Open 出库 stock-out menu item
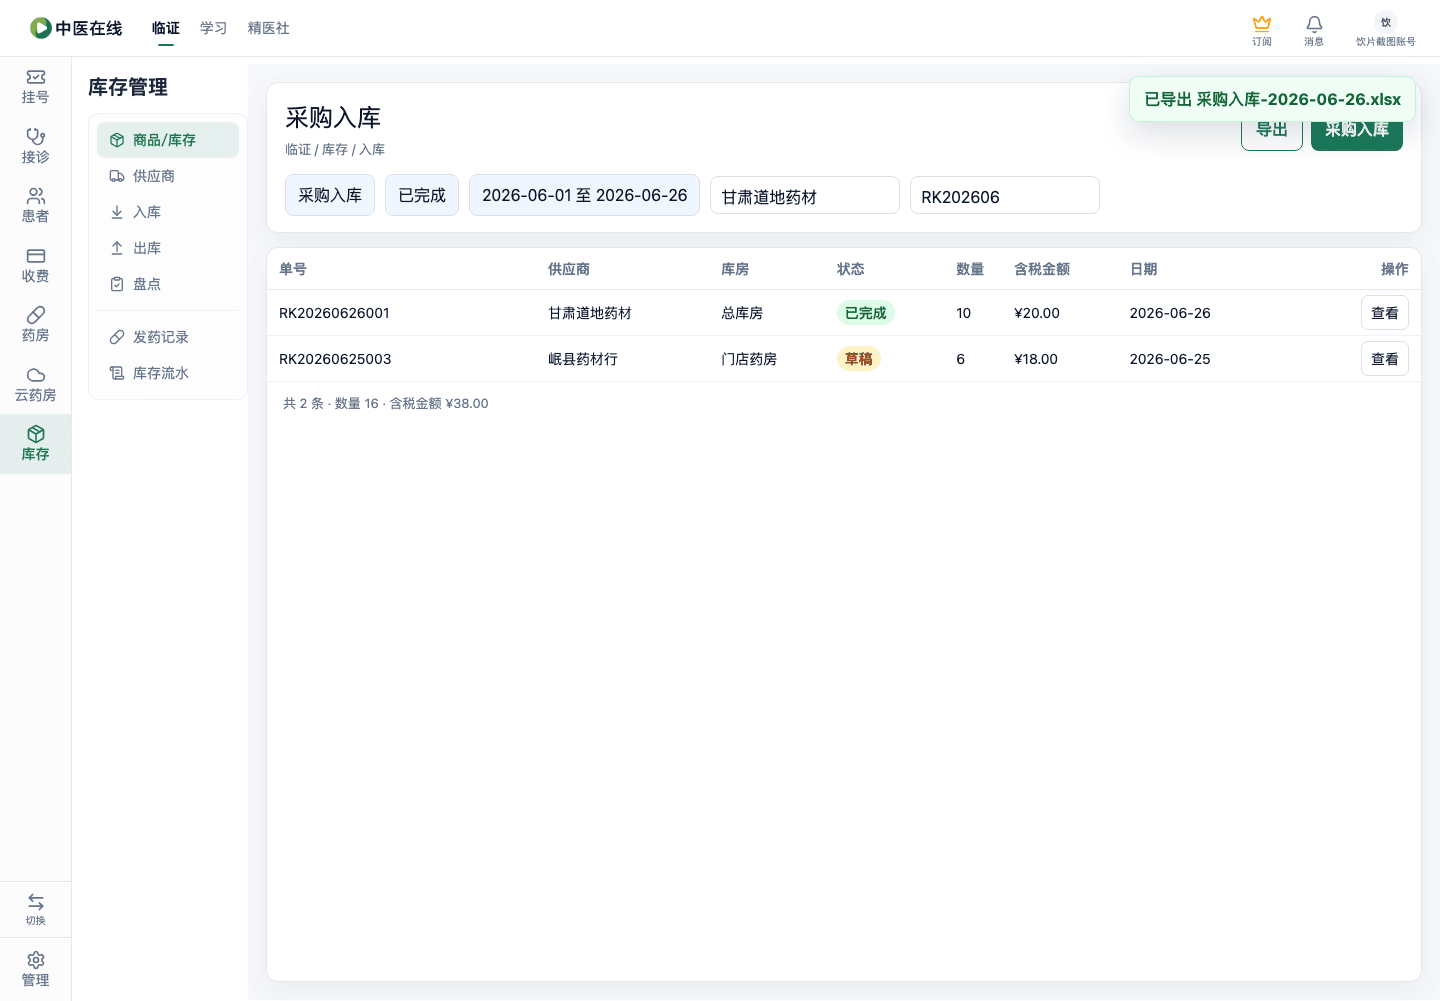 tap(168, 248)
